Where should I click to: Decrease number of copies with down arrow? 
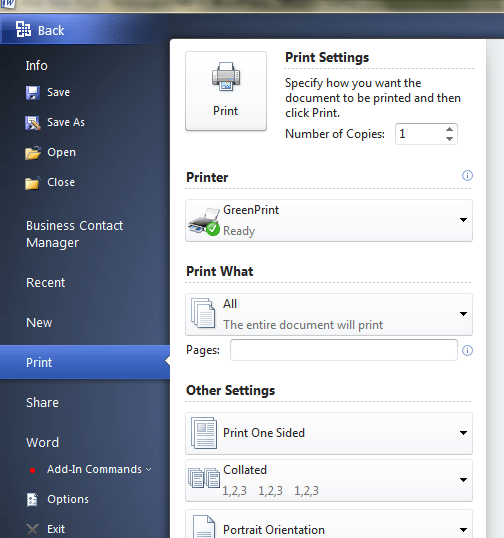click(x=449, y=139)
